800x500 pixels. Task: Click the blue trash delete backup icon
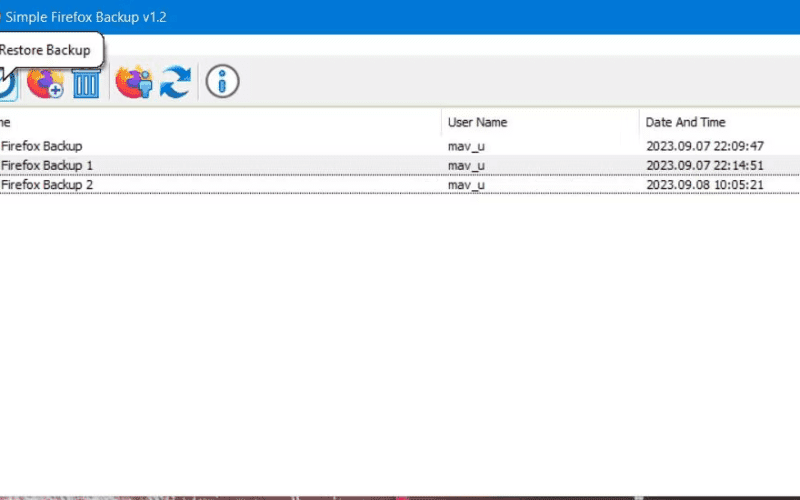[86, 84]
